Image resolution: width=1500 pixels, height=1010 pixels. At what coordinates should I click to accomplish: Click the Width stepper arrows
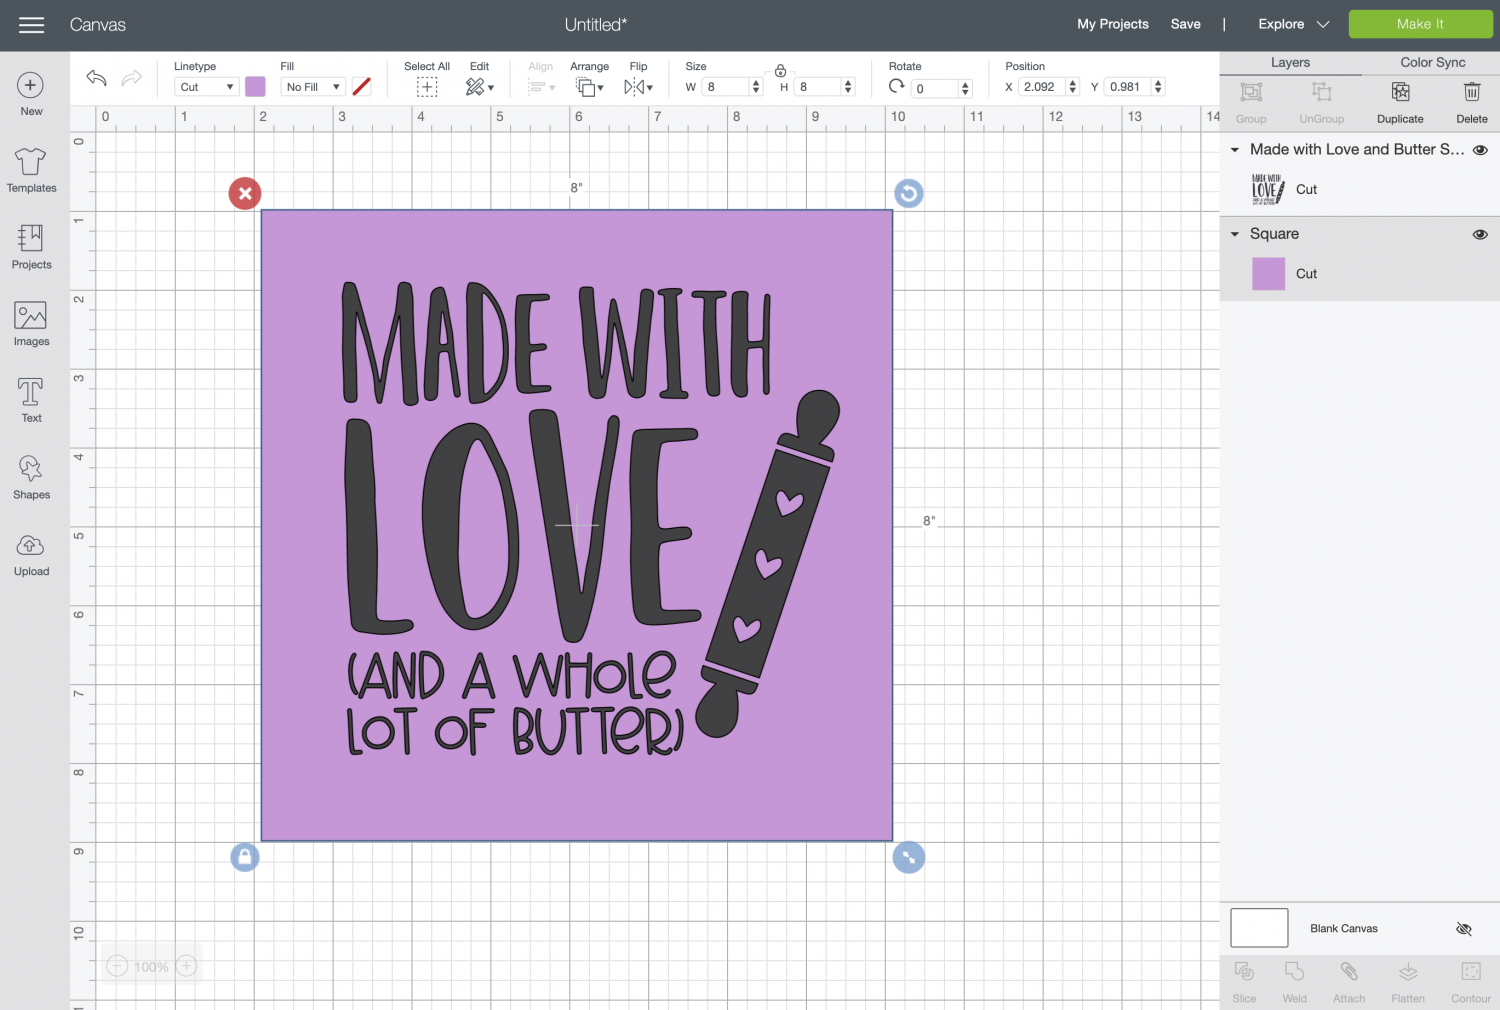tap(756, 87)
